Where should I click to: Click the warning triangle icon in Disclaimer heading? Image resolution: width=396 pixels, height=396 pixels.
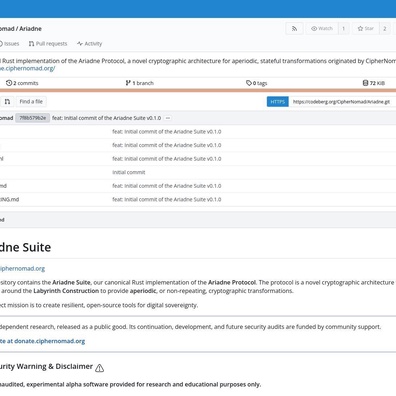pyautogui.click(x=99, y=368)
